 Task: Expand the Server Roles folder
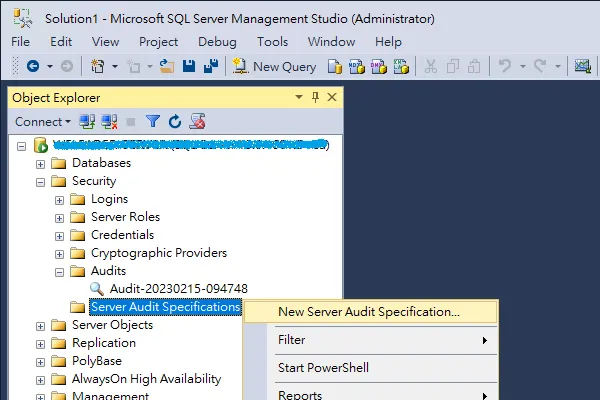point(59,218)
